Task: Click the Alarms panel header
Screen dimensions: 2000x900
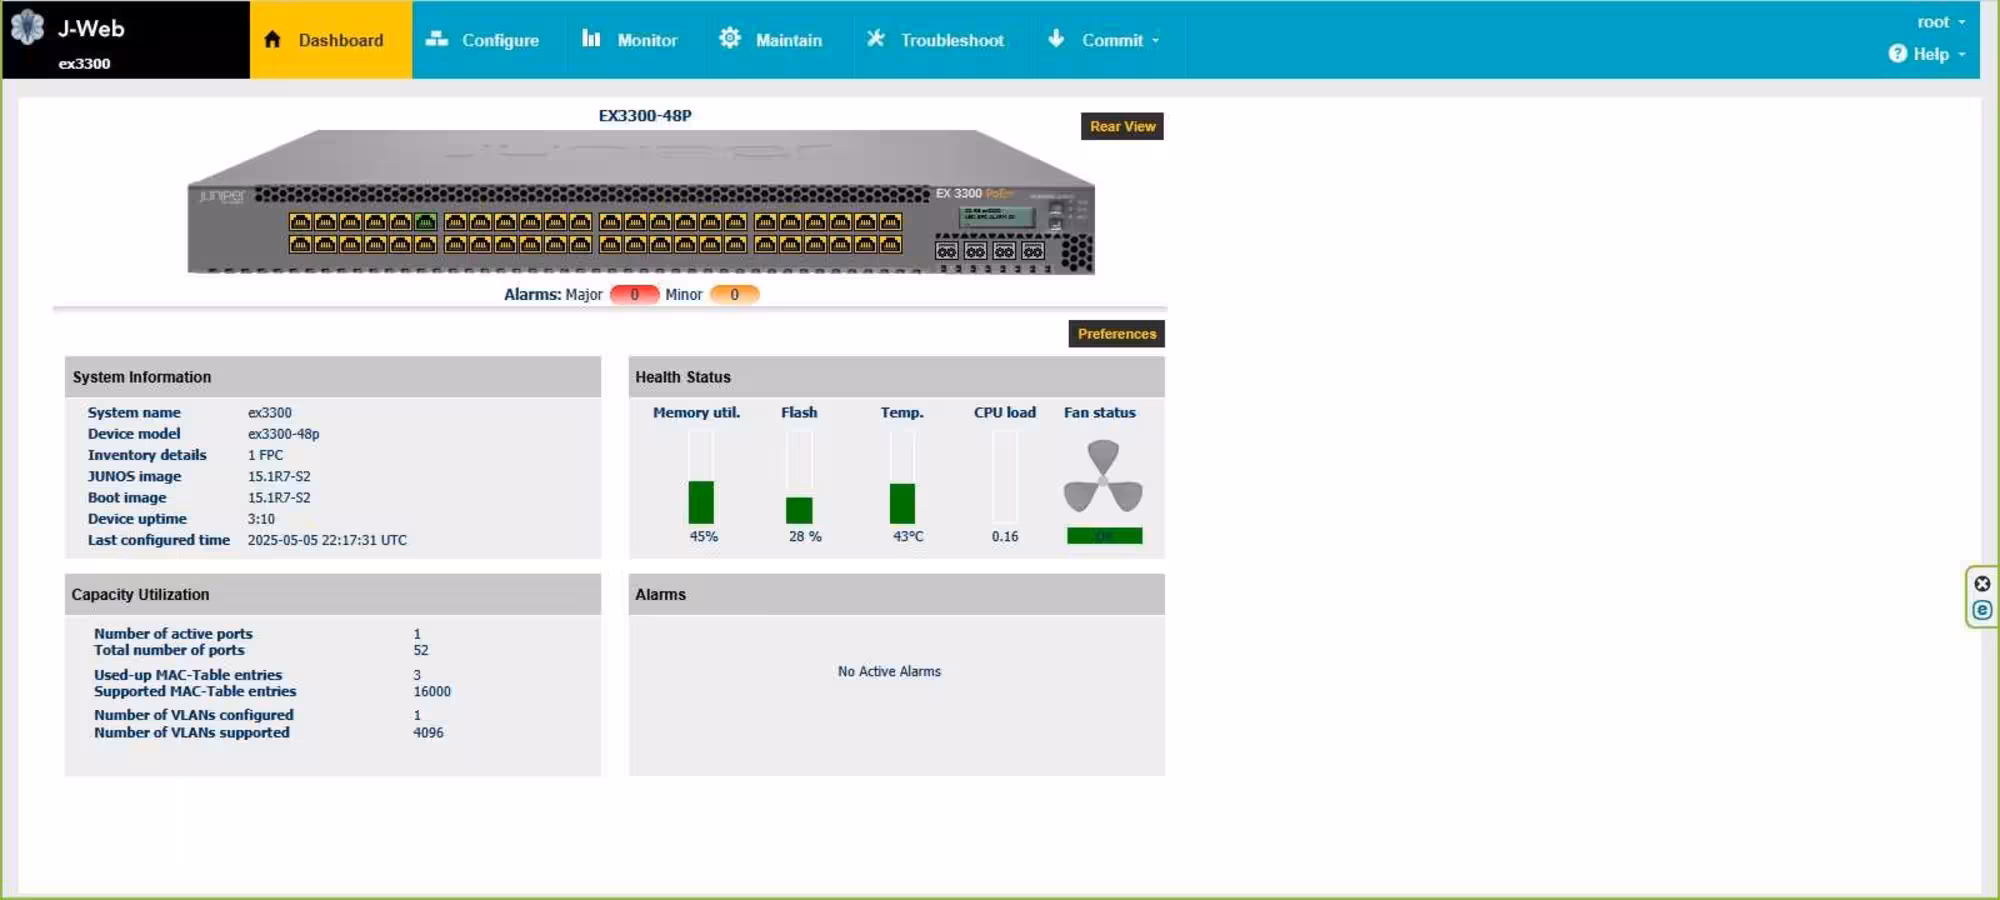Action: coord(897,594)
